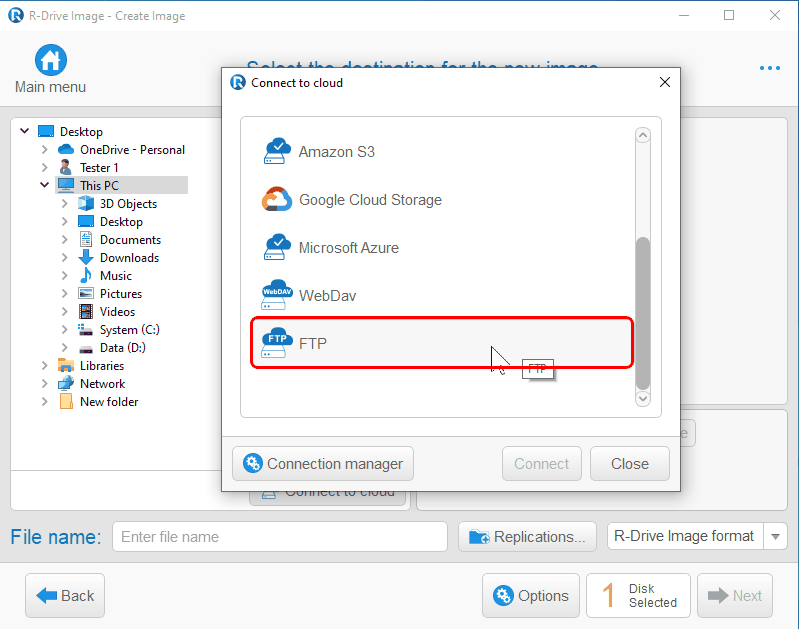
Task: Open the Replications dialog
Action: 527,536
